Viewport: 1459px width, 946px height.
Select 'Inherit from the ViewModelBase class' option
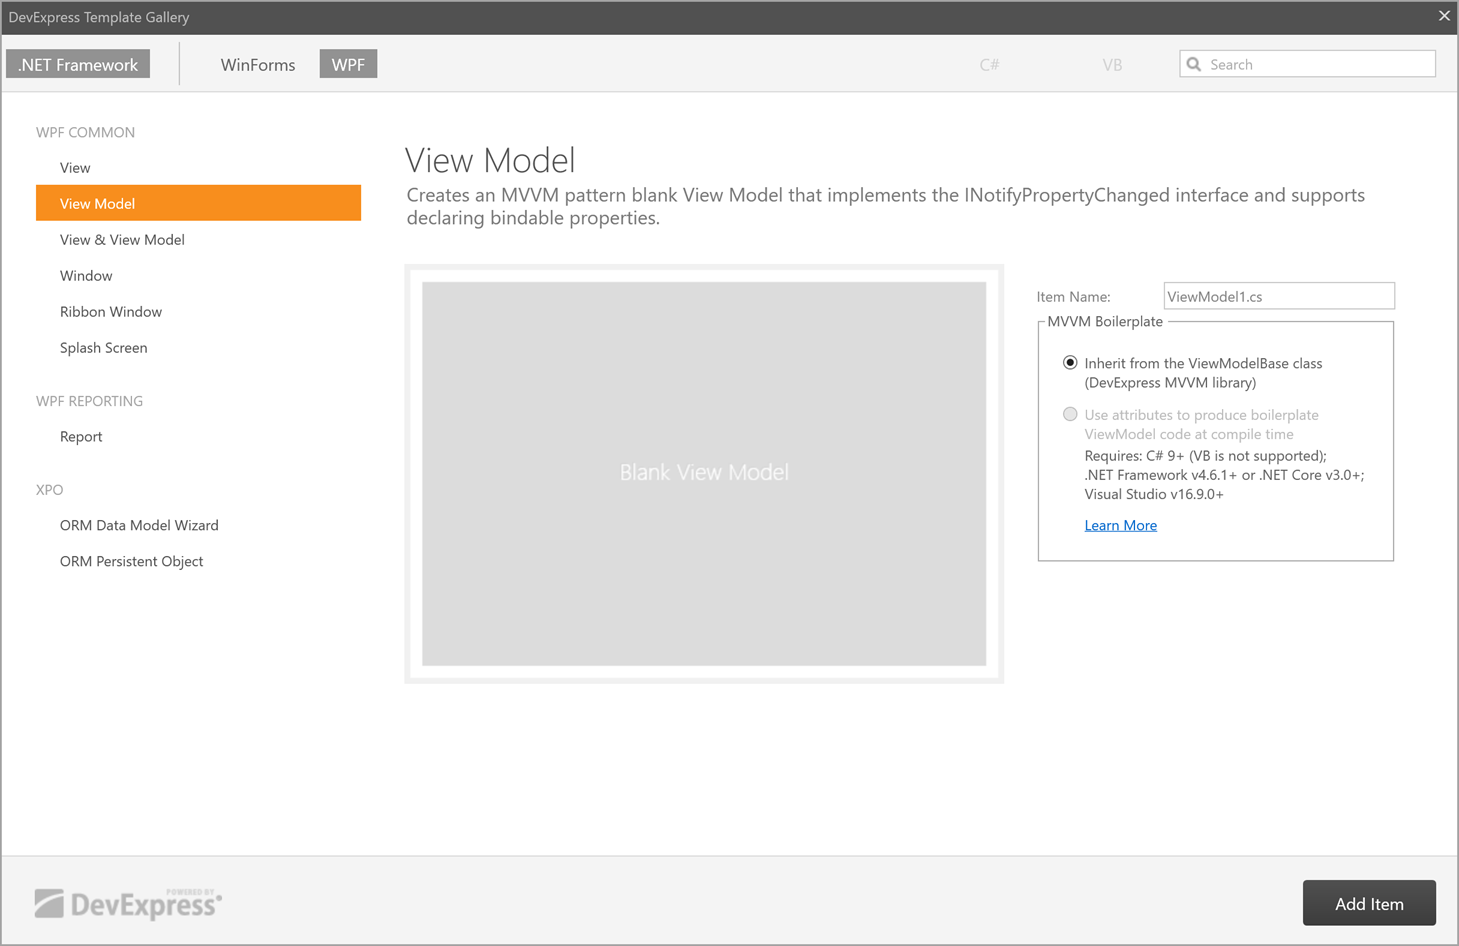tap(1070, 363)
